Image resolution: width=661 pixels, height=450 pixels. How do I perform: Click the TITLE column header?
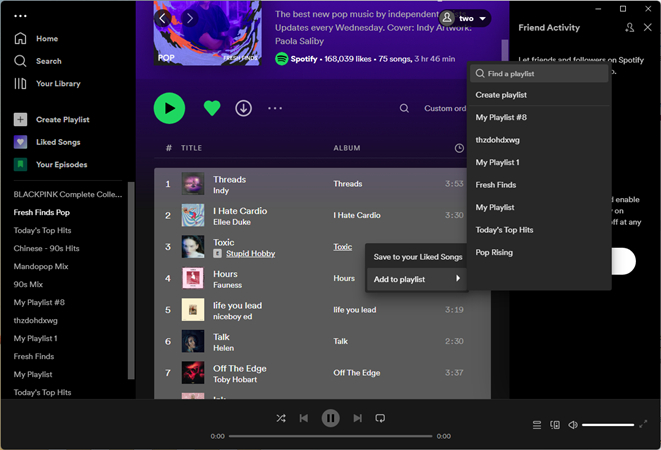pos(191,148)
